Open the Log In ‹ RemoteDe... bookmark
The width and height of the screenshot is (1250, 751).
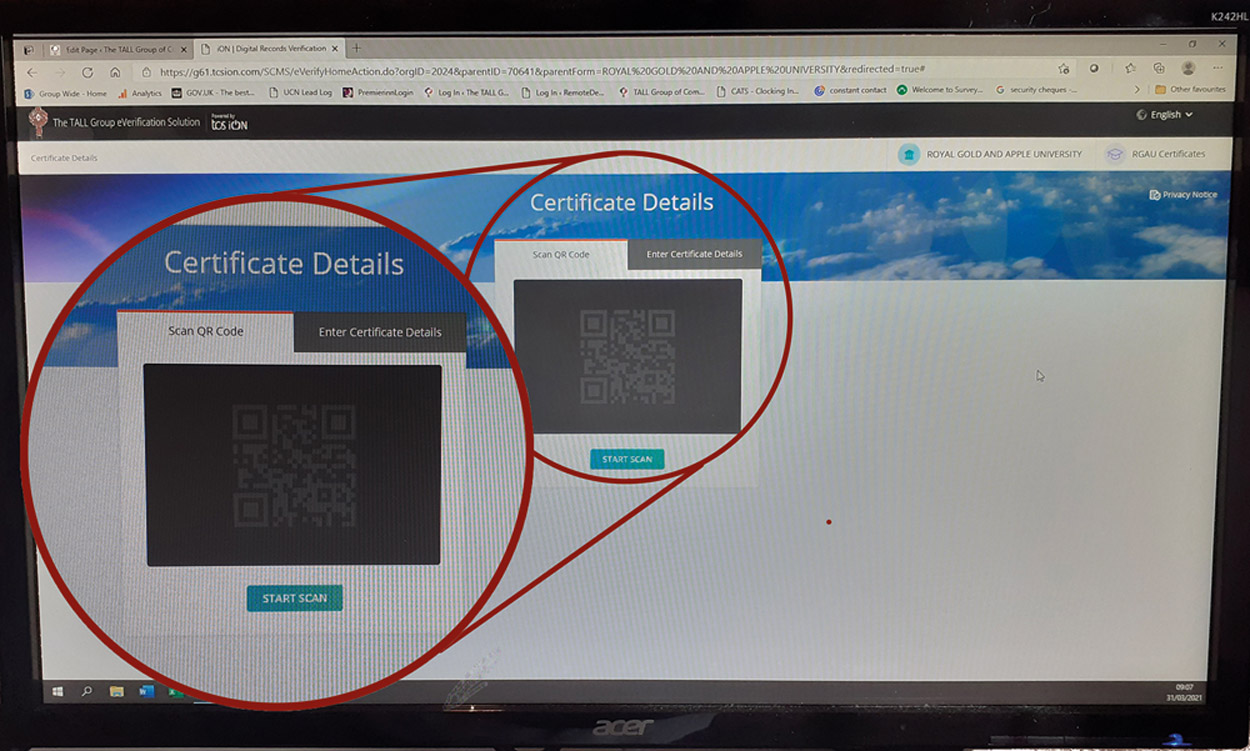(x=563, y=92)
